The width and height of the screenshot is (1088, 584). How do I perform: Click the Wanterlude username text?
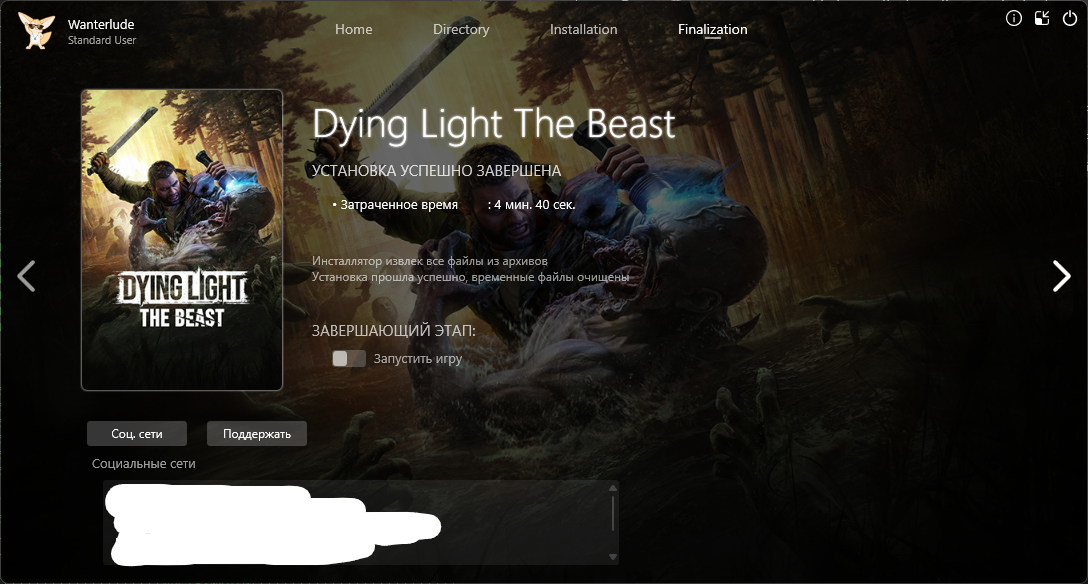101,24
